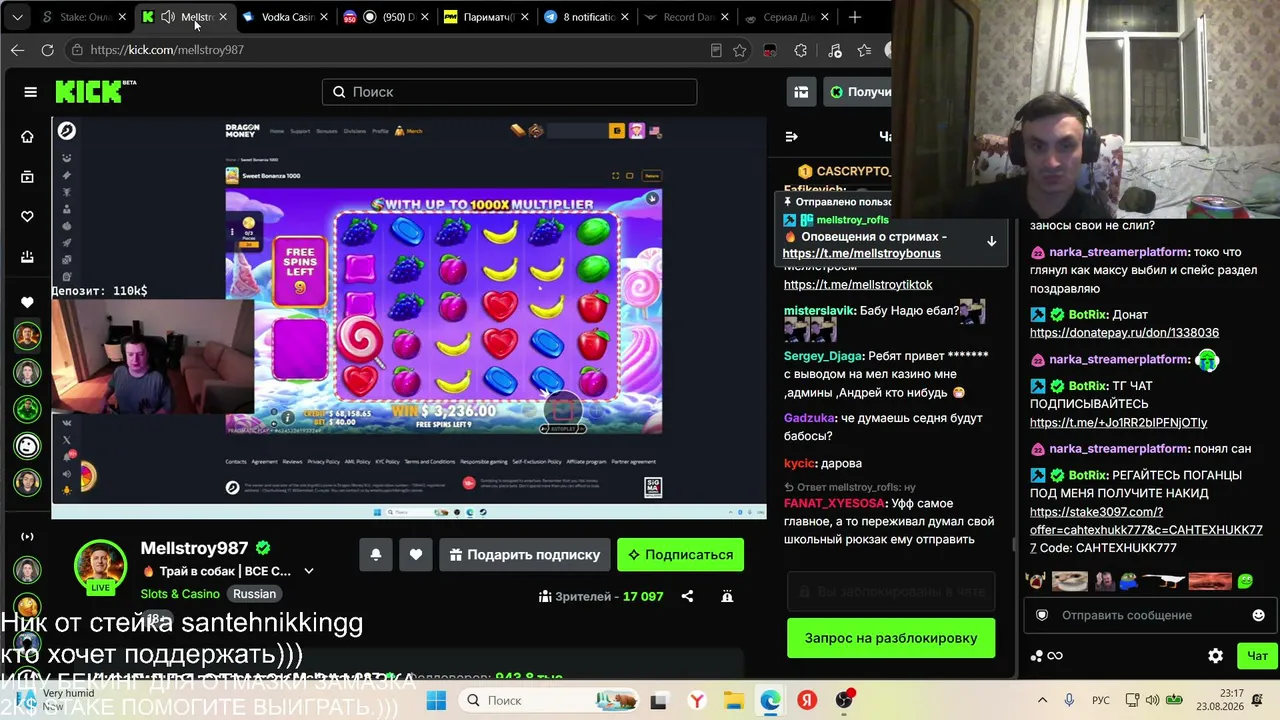Switch to the (950) tab

383,17
